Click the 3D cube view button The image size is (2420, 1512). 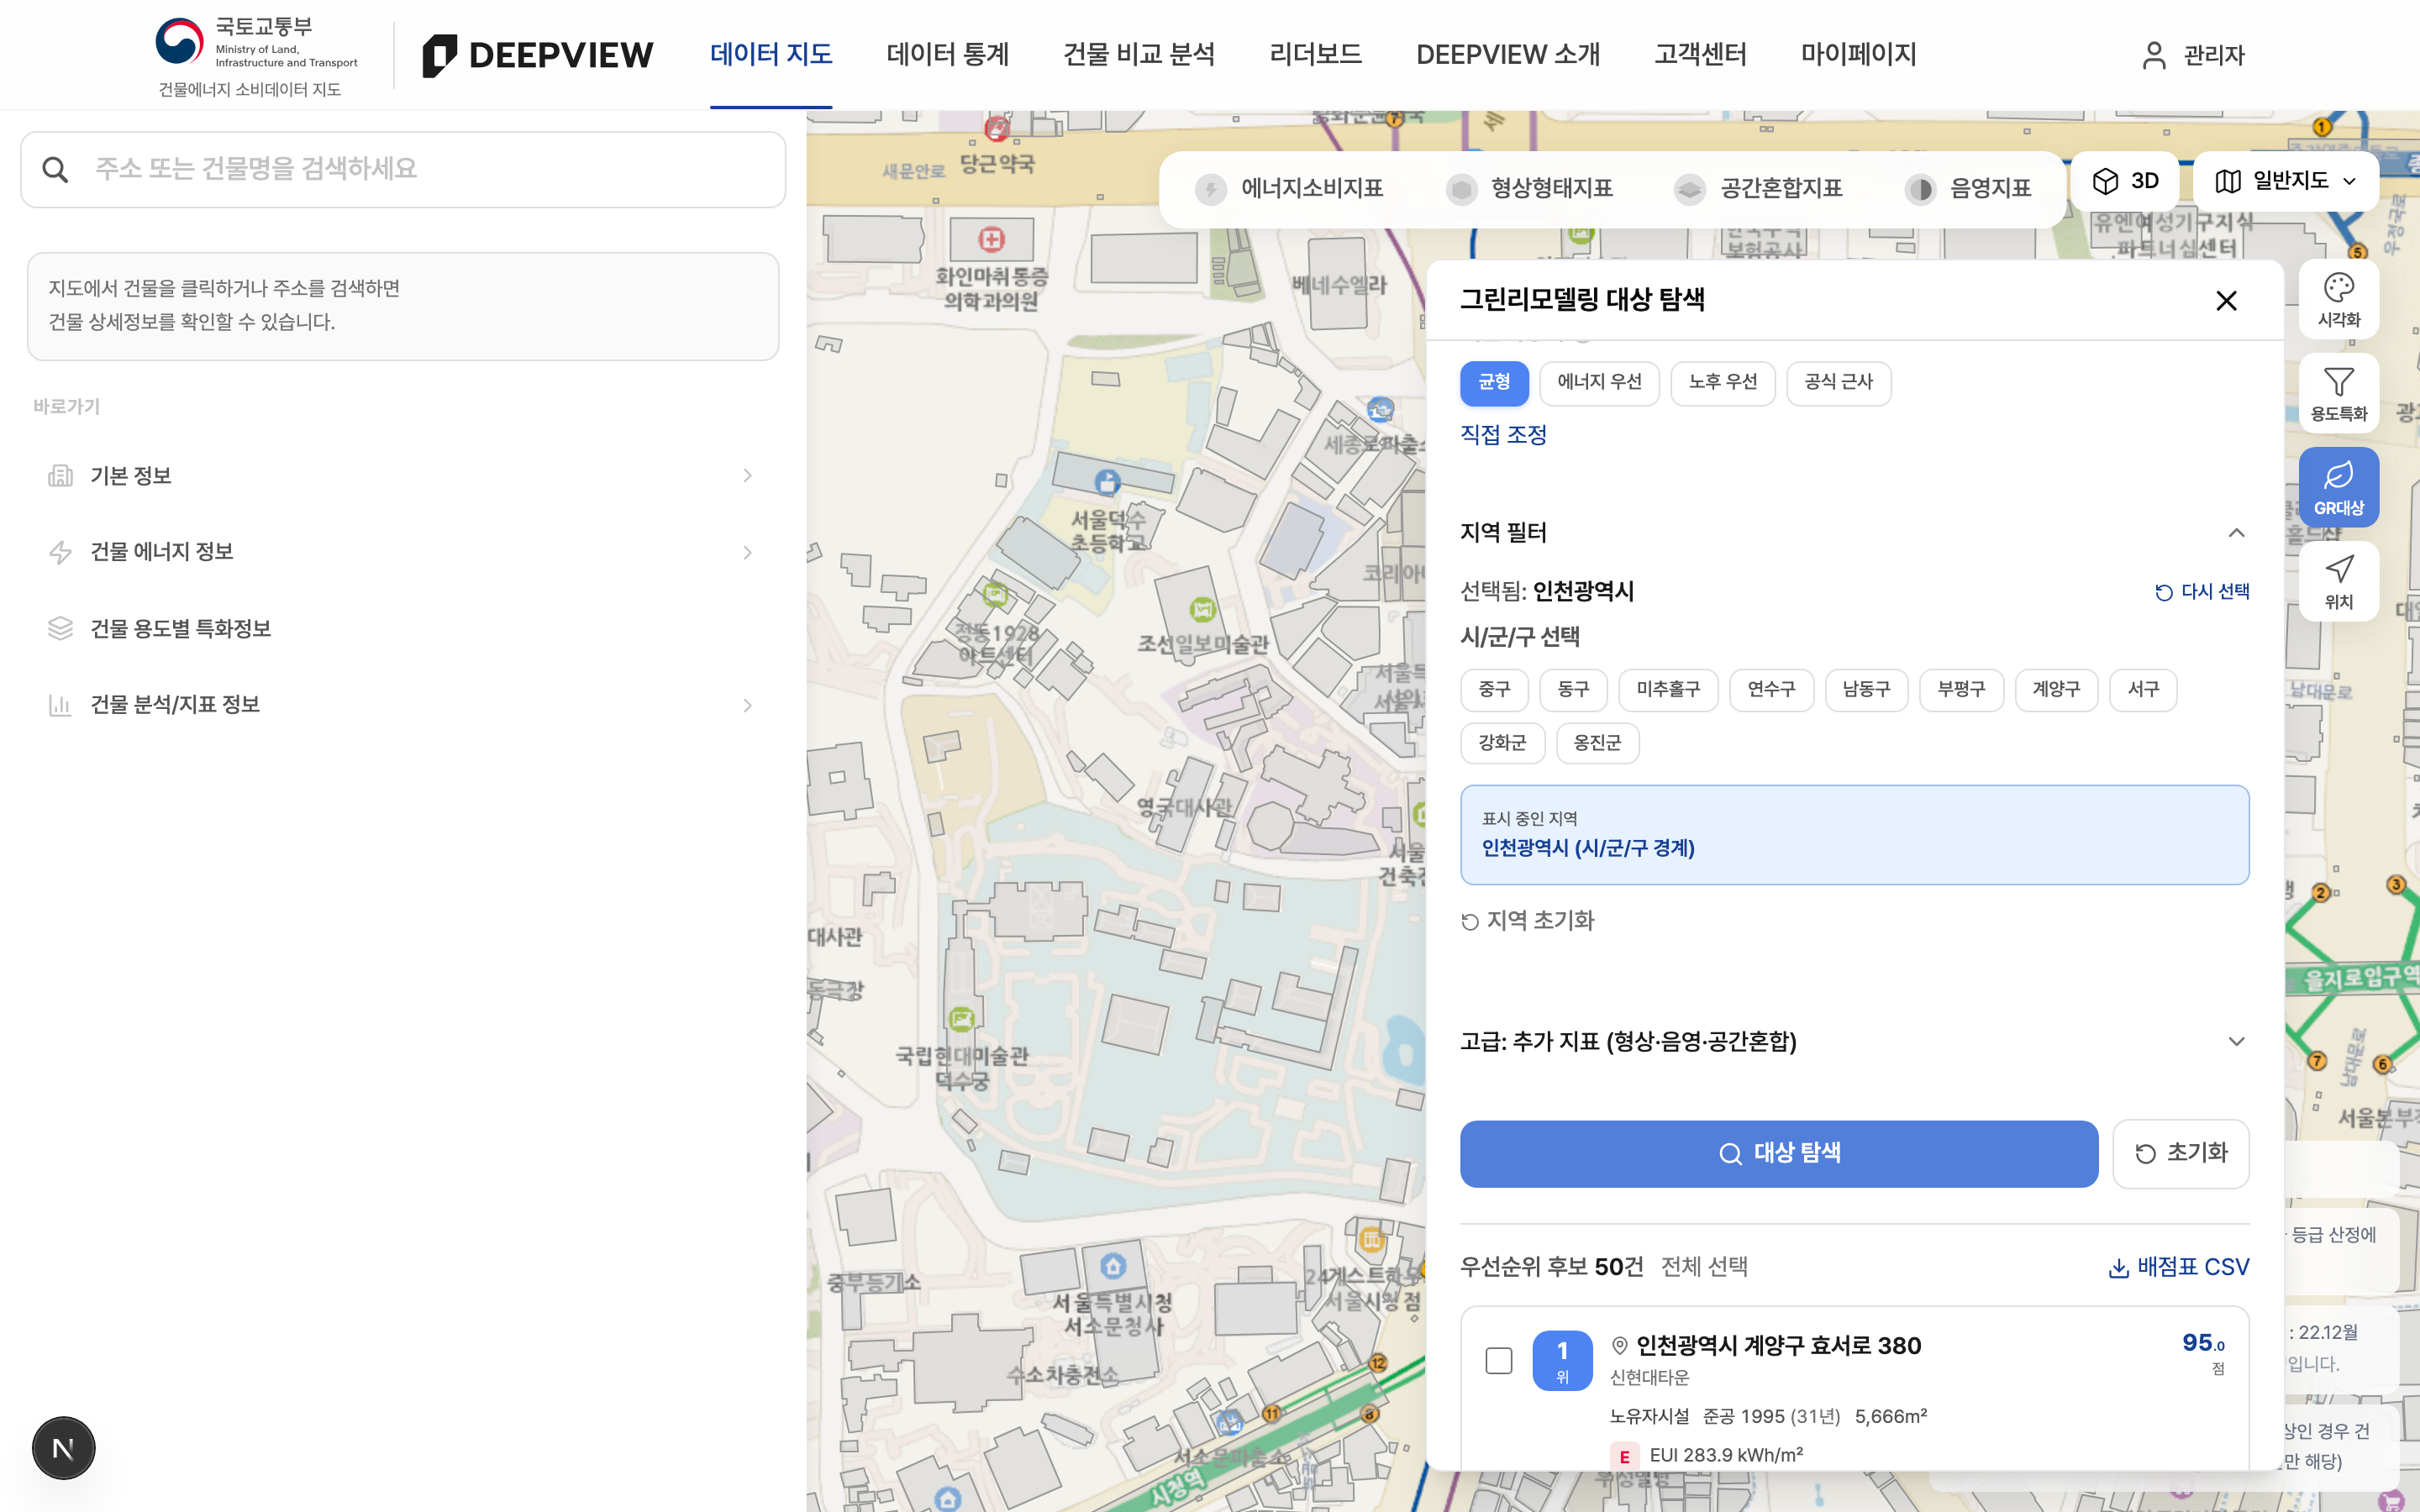tap(2125, 181)
